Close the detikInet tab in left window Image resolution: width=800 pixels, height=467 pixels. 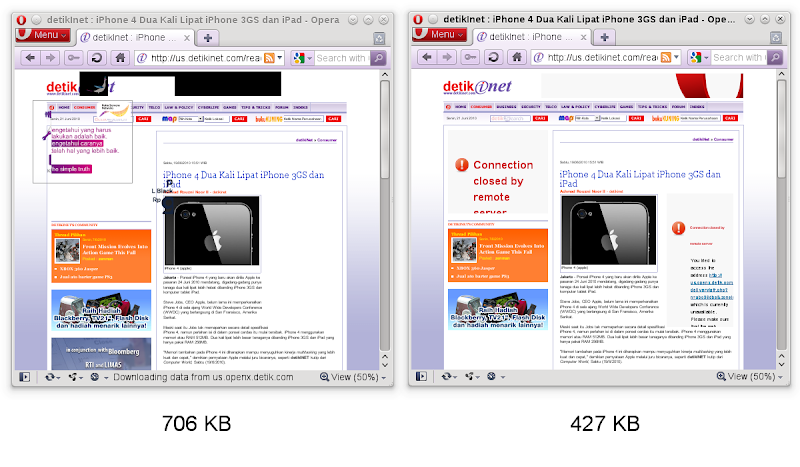coord(187,38)
